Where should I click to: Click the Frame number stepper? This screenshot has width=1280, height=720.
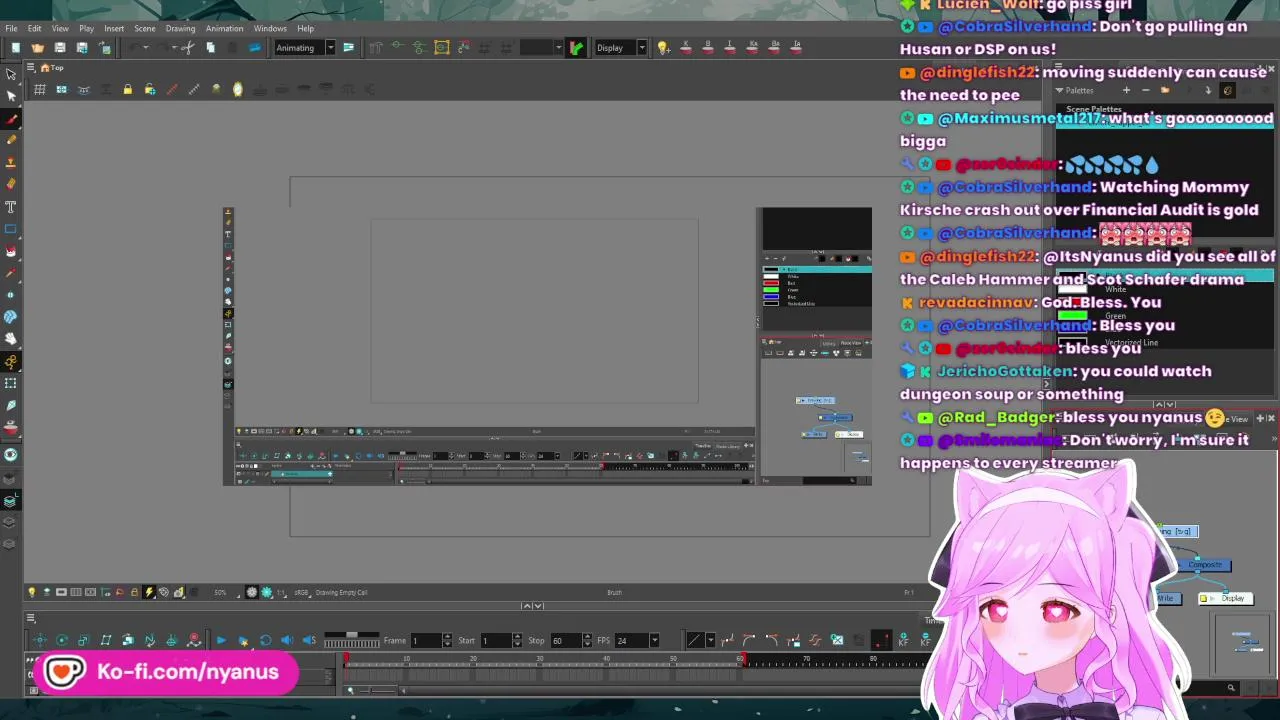point(447,640)
